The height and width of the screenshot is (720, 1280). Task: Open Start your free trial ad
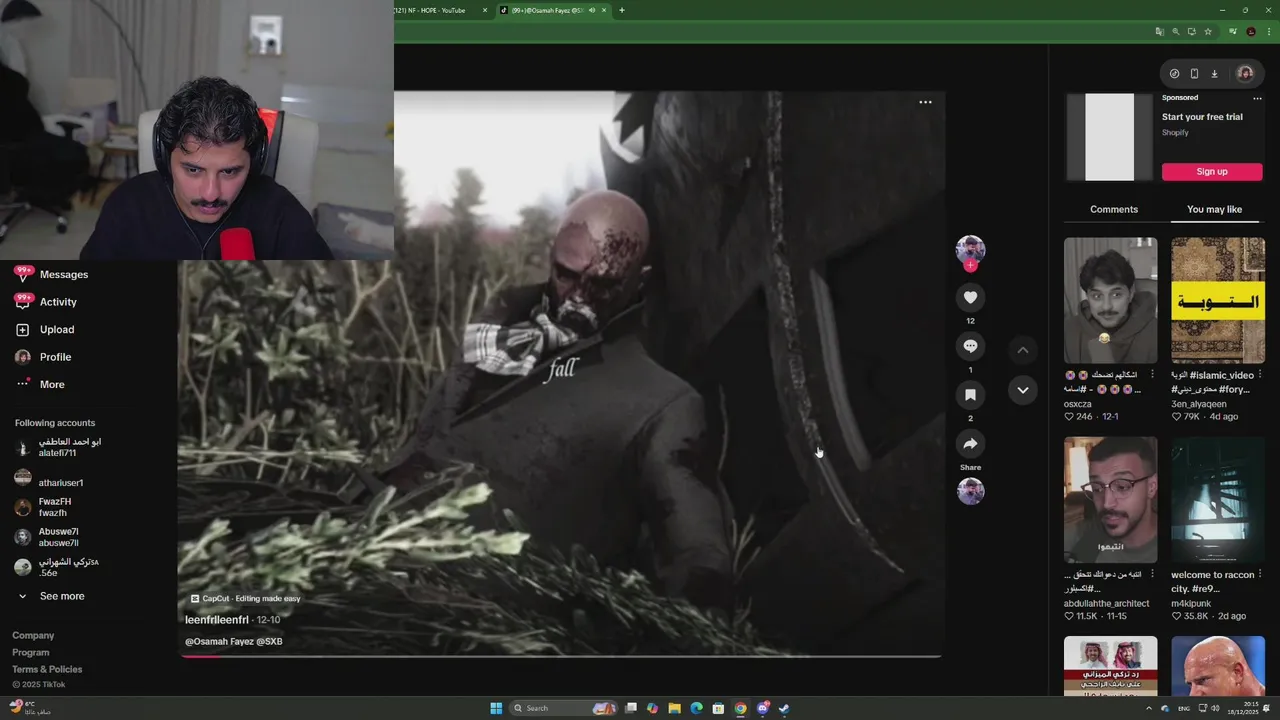[x=1202, y=117]
